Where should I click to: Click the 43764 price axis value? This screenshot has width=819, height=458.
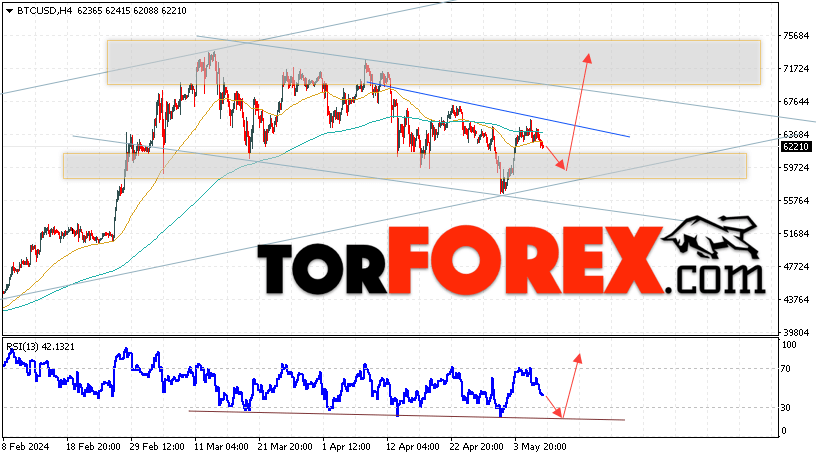(795, 299)
